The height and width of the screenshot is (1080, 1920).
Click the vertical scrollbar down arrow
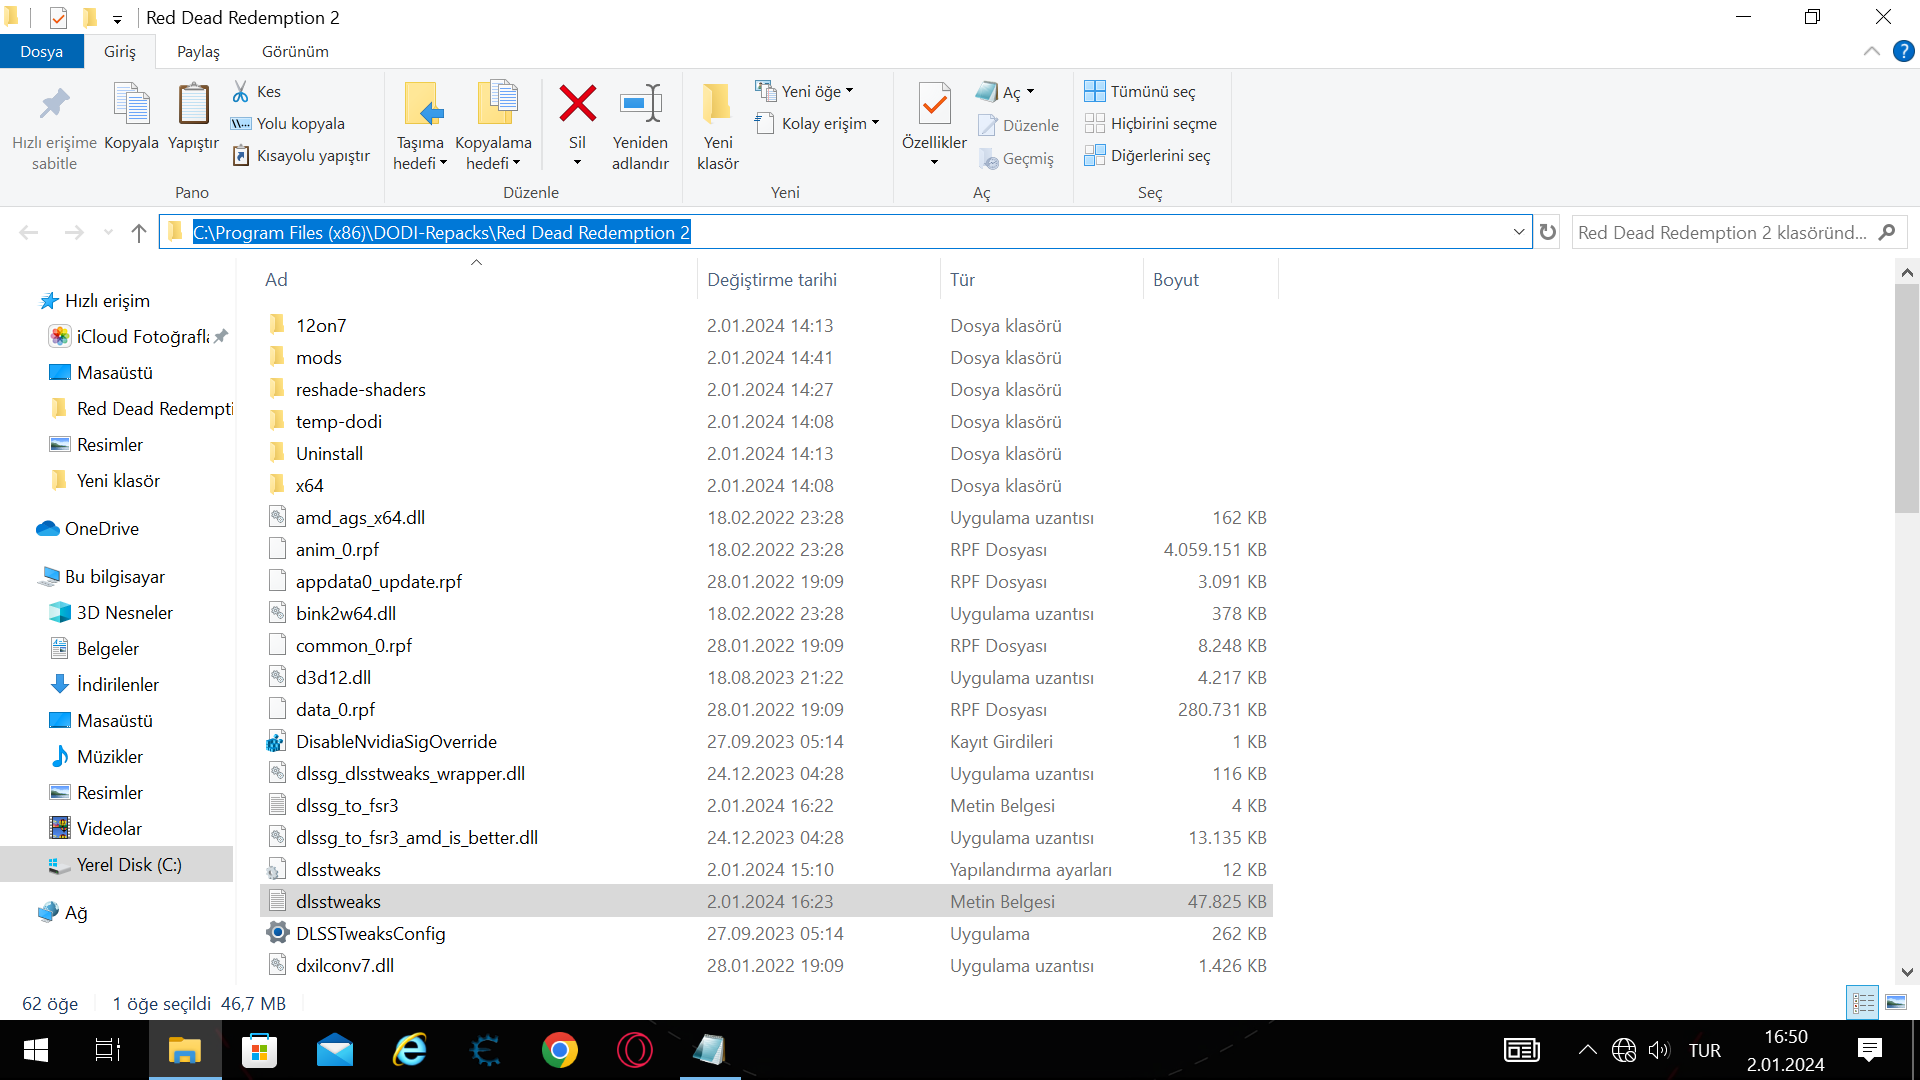tap(1906, 972)
